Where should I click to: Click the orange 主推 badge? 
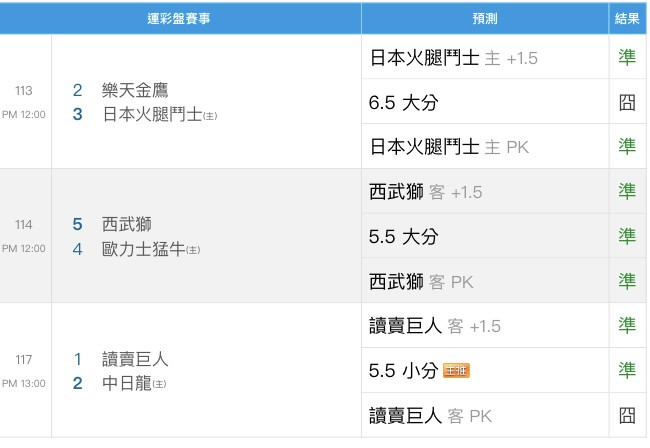(x=457, y=371)
